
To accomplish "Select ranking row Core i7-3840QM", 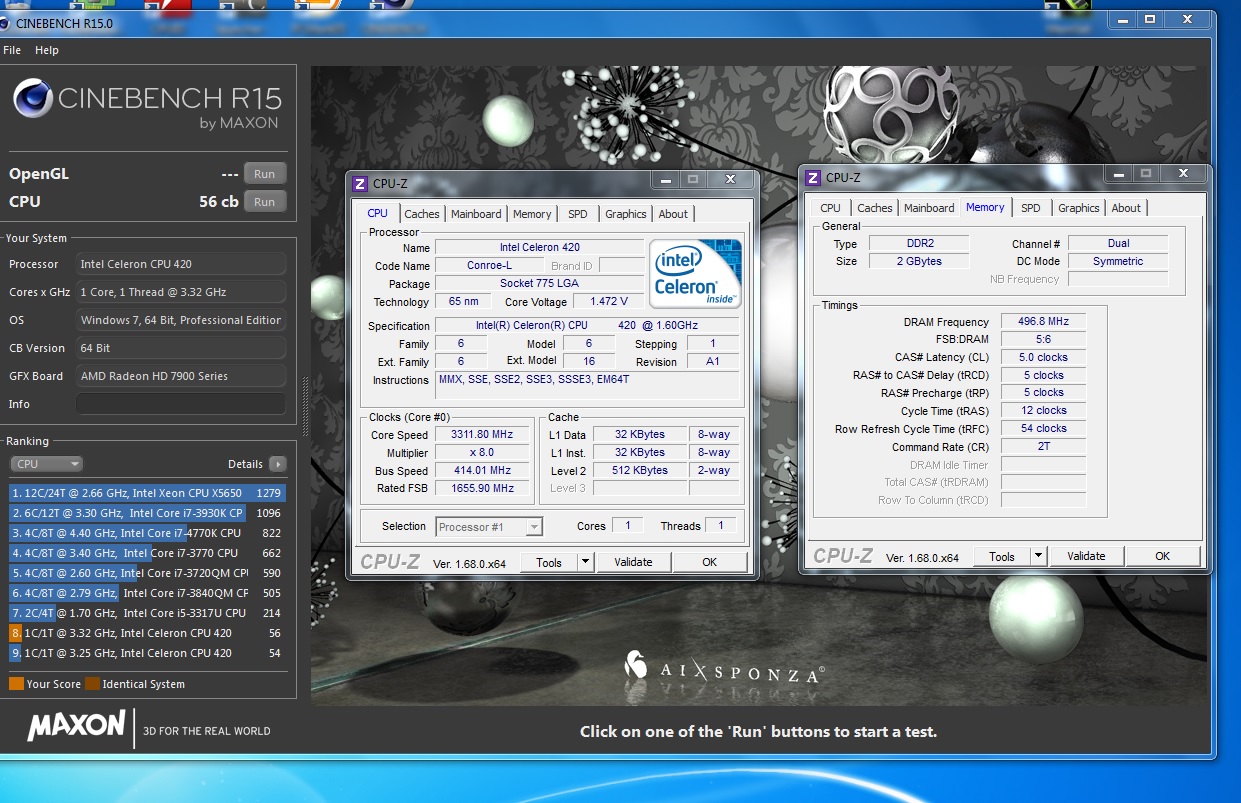I will [x=148, y=593].
